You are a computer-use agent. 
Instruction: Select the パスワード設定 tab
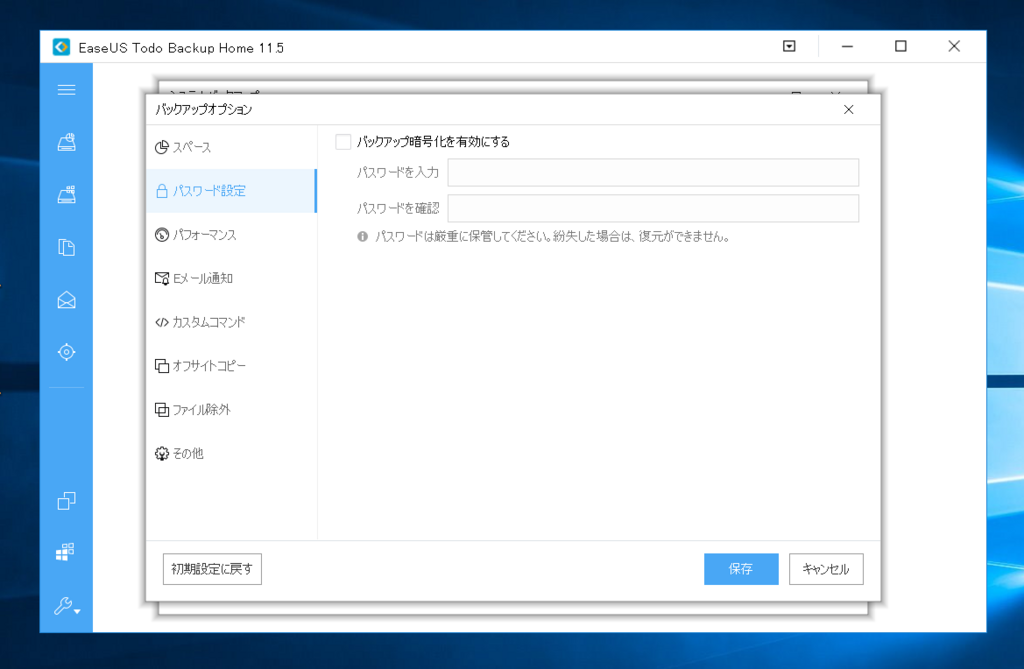[231, 191]
